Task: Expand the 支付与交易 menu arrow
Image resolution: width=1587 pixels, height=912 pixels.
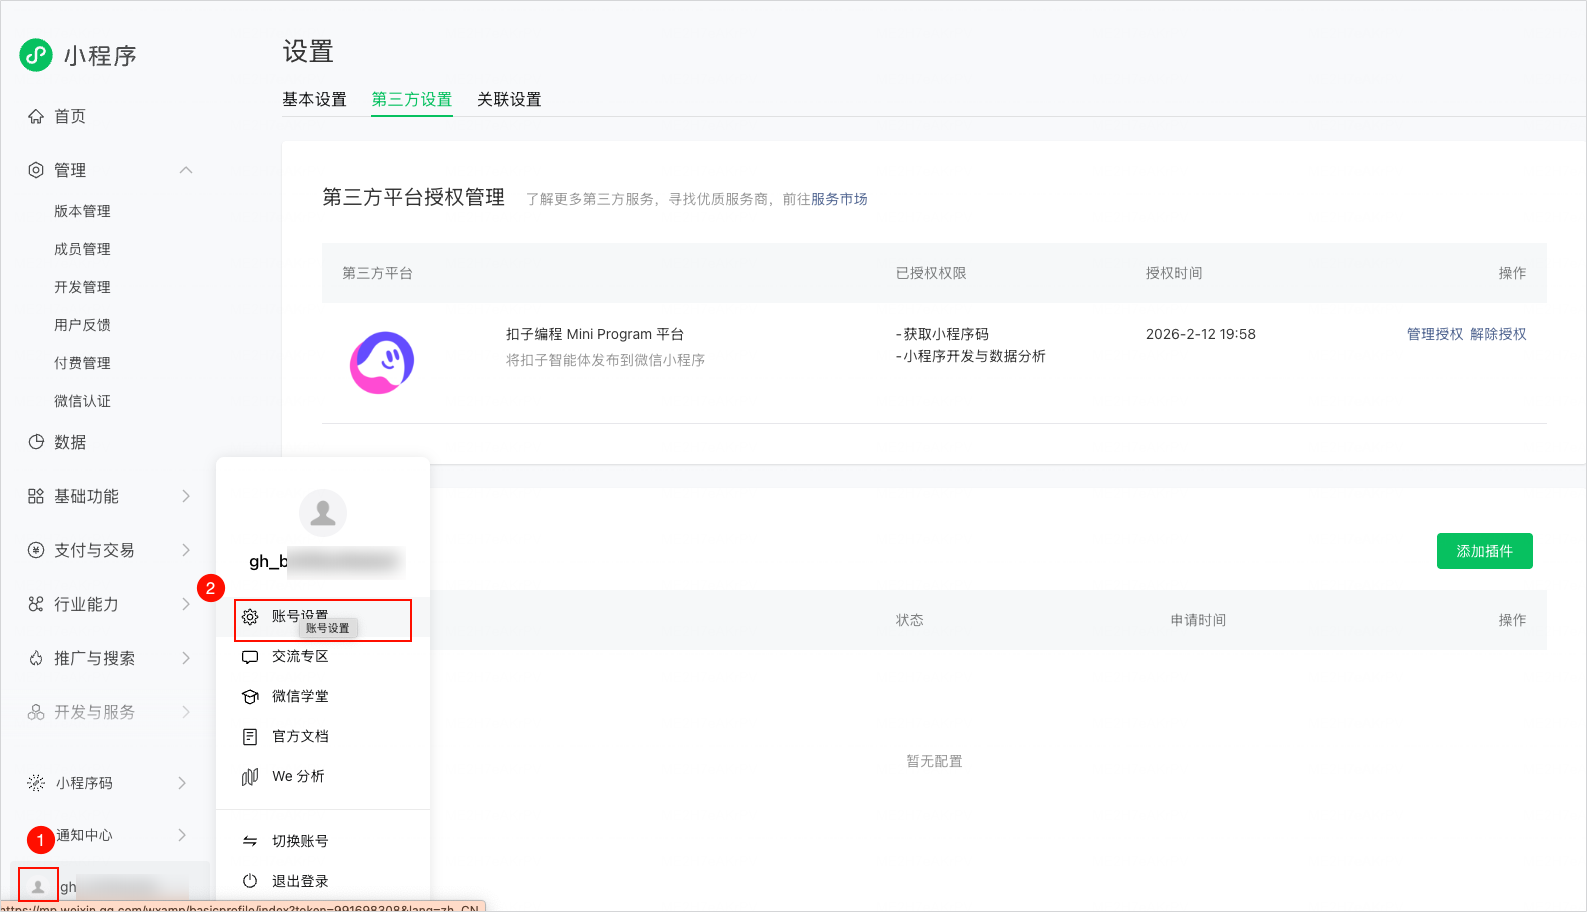Action: point(186,550)
